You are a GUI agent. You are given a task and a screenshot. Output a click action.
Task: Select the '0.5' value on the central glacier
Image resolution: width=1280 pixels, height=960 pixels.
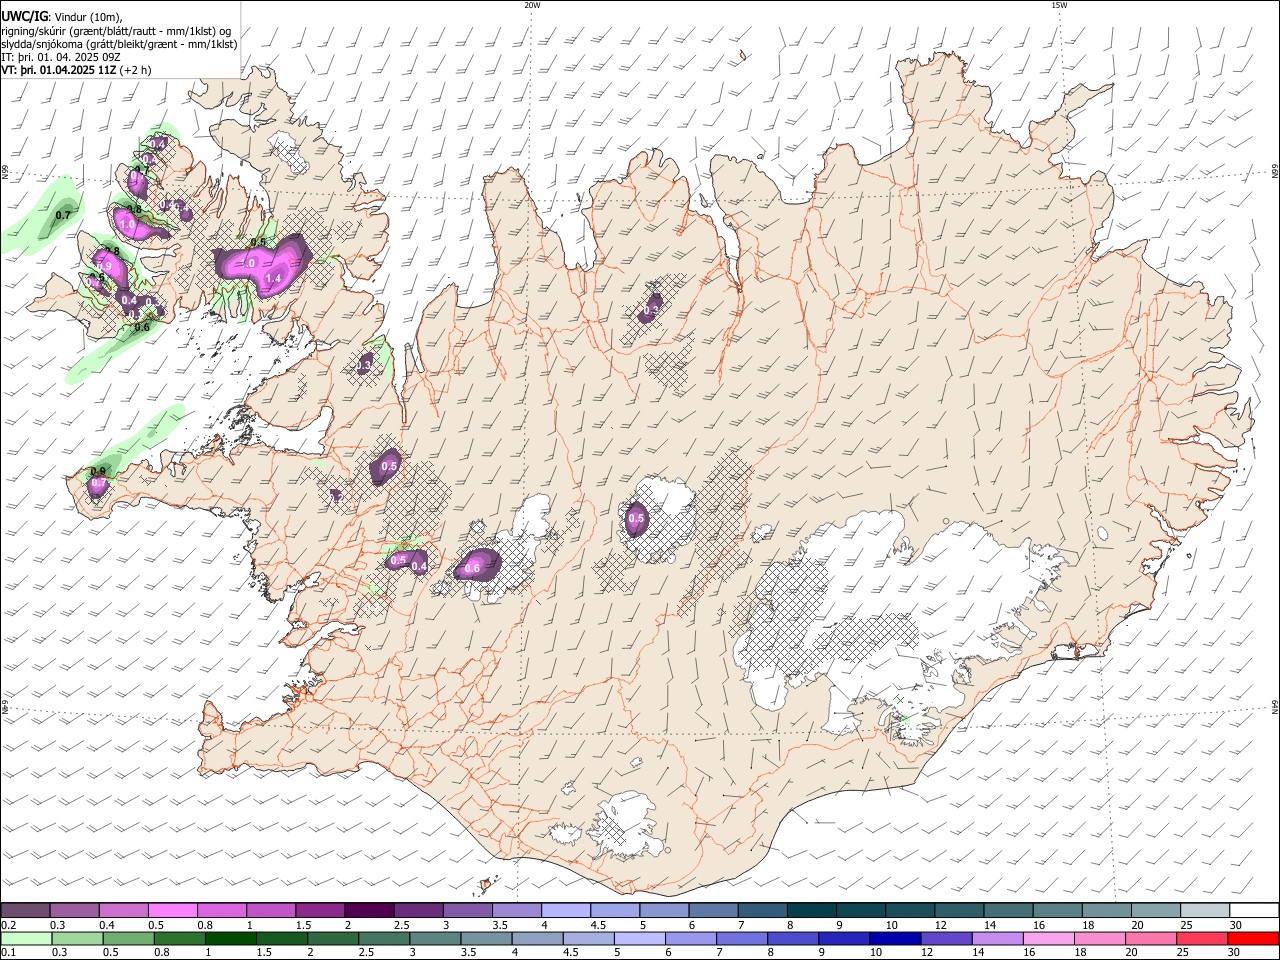click(636, 518)
